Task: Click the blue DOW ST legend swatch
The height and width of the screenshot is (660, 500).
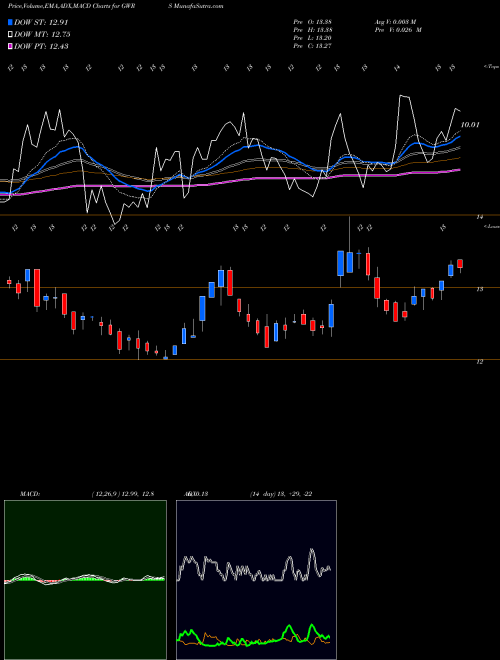Action: [10, 22]
